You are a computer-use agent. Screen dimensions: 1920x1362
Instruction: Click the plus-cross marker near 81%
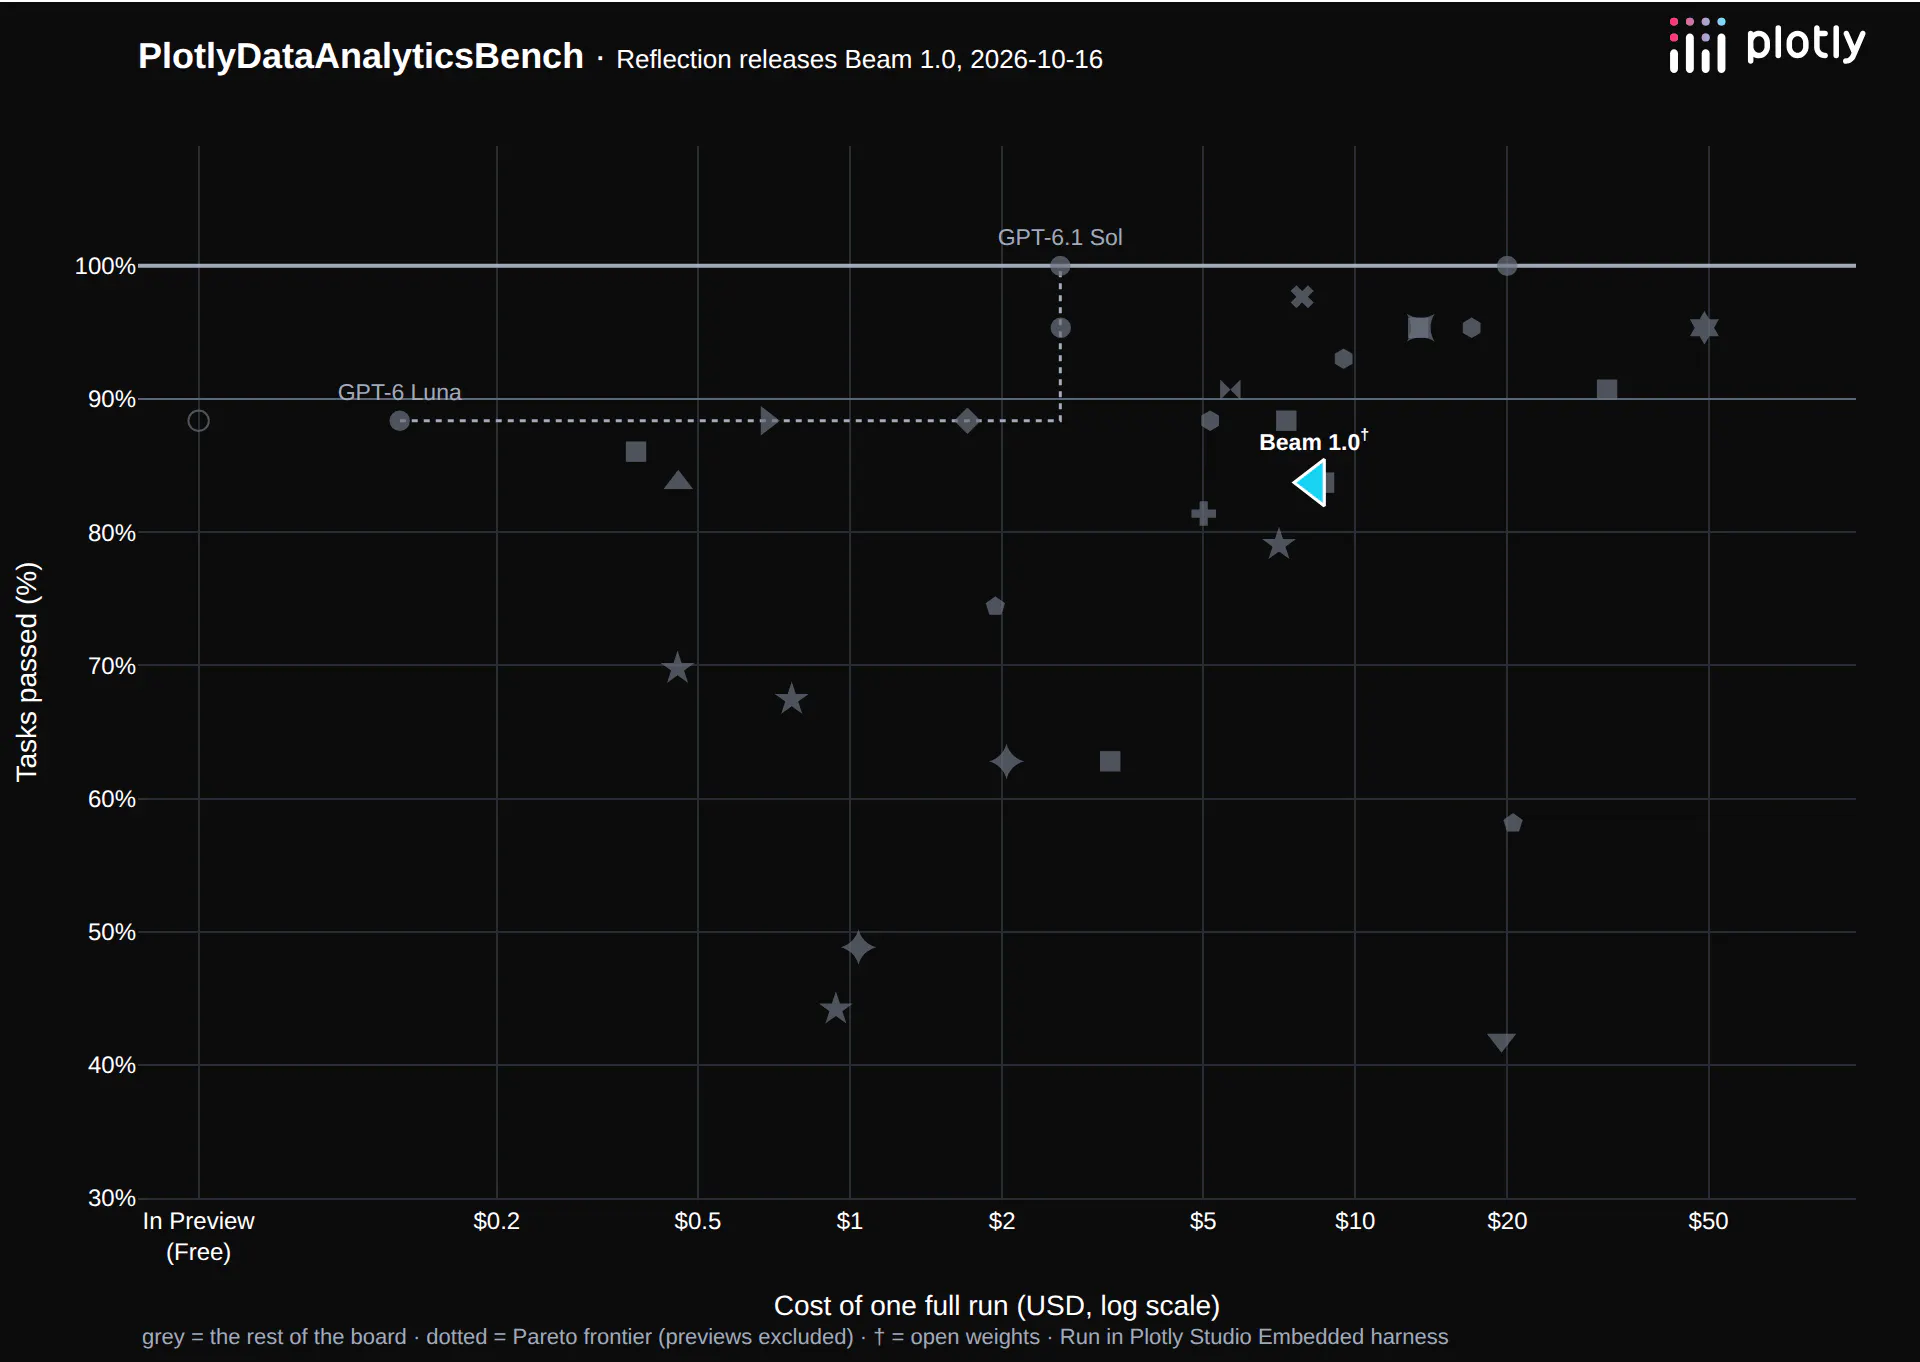(x=1203, y=514)
